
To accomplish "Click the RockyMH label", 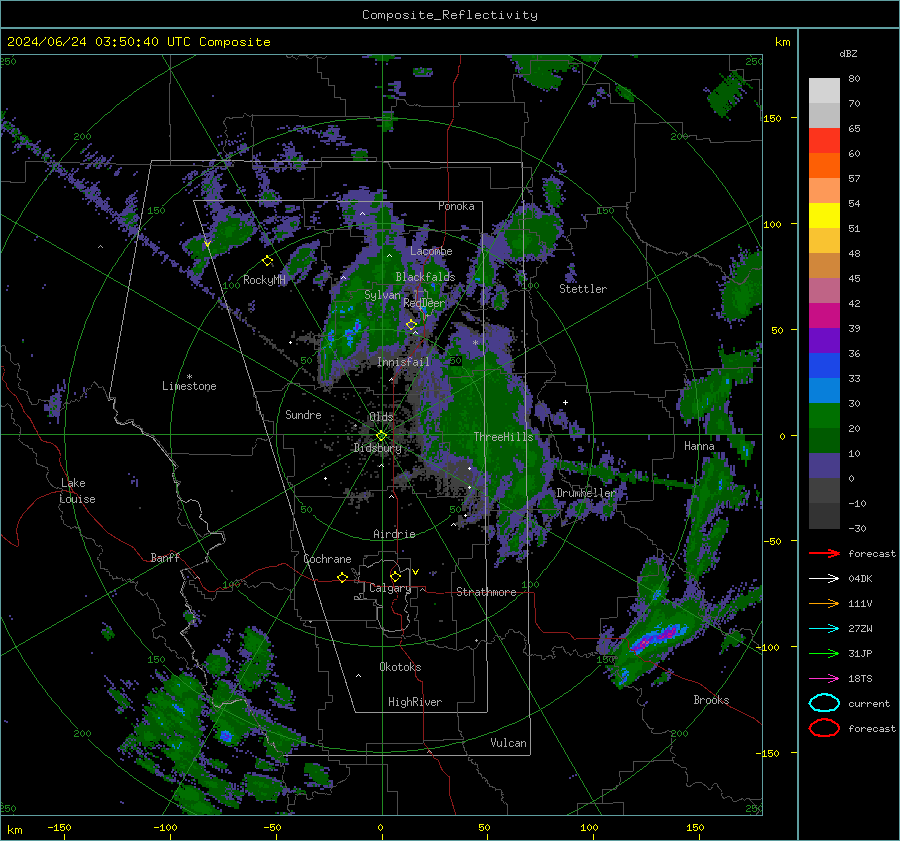I will pos(264,280).
